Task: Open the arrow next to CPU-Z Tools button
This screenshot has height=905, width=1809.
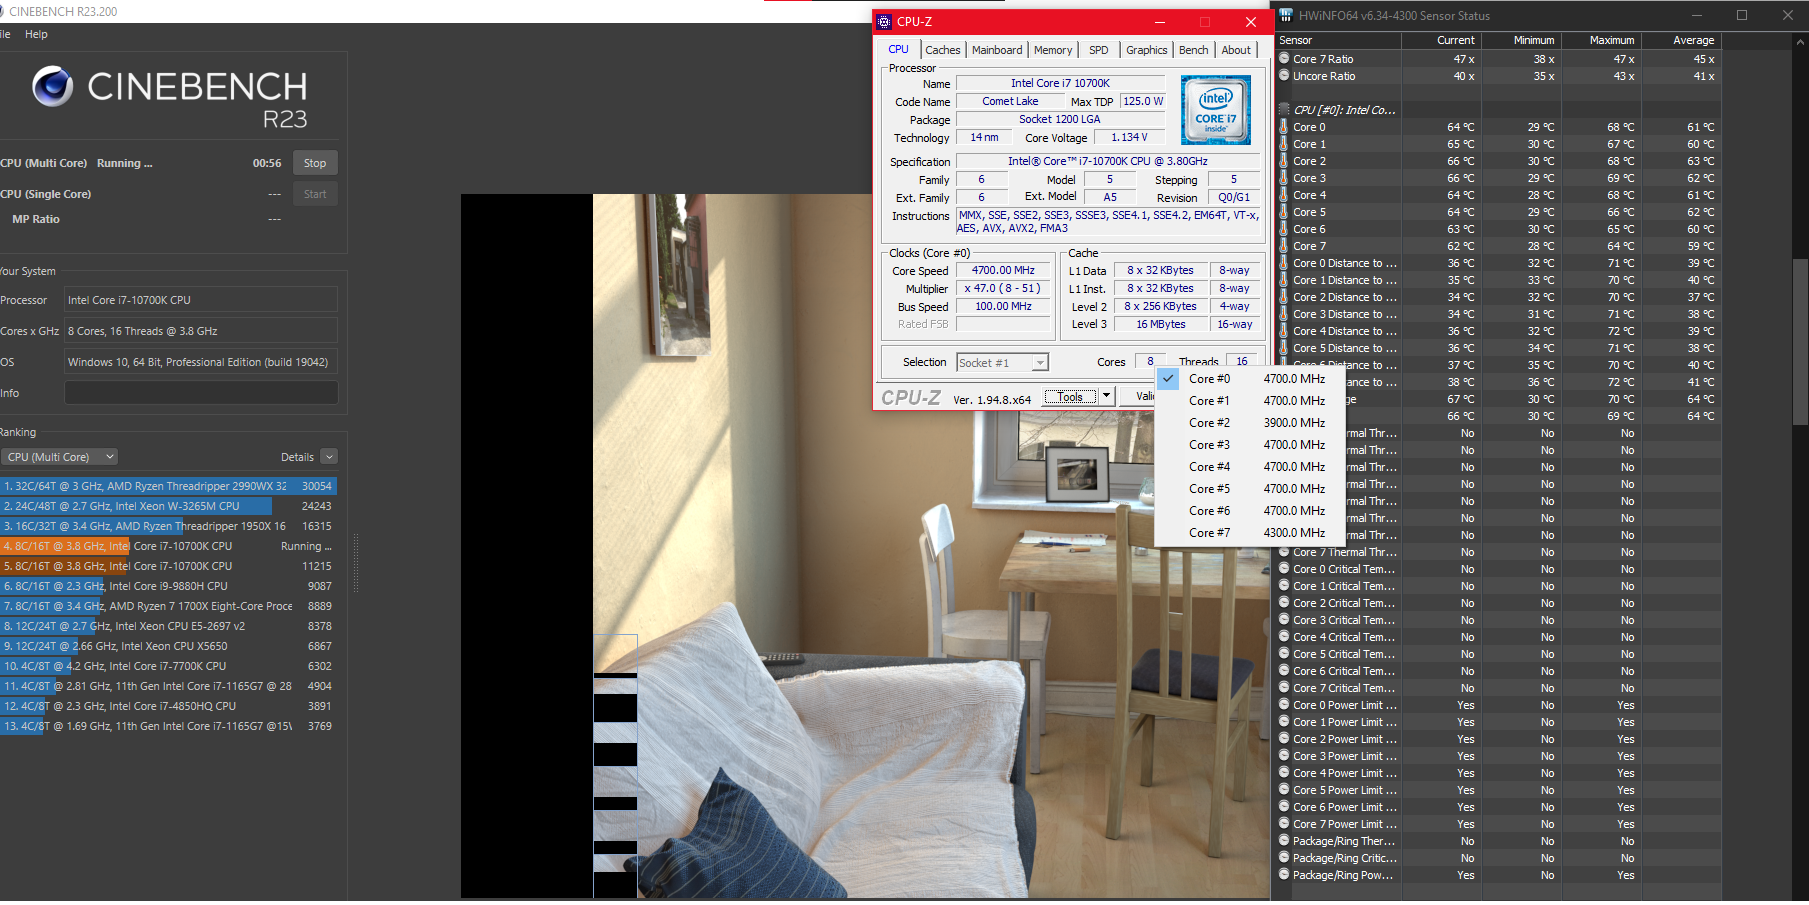Action: point(1107,396)
